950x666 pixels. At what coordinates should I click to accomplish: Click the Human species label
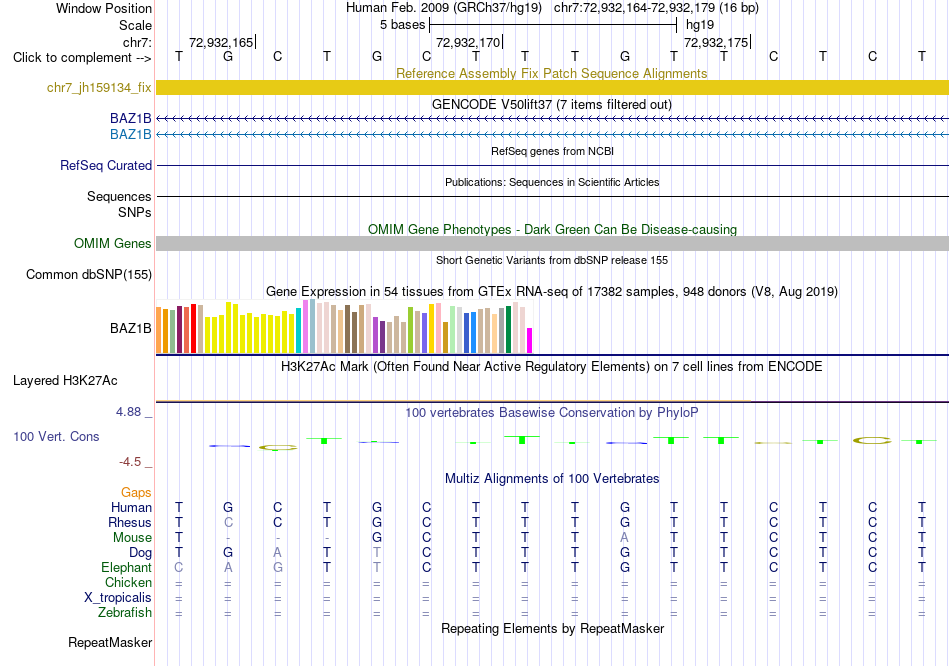point(131,507)
